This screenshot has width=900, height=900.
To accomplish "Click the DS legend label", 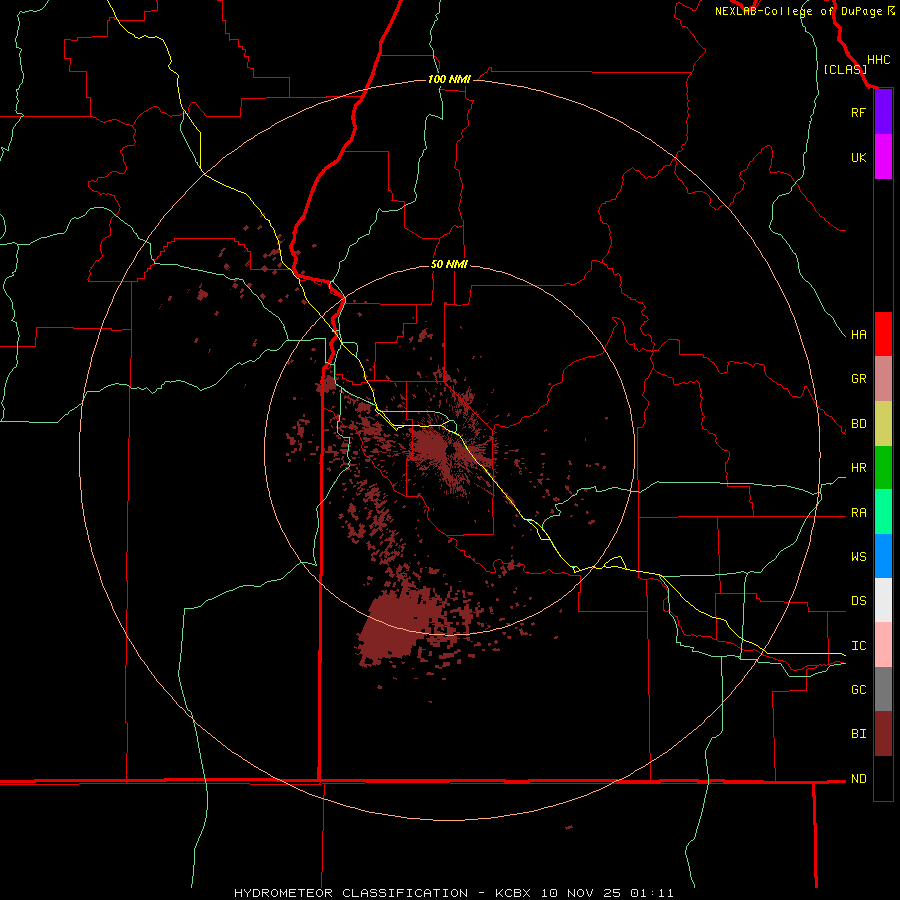I will point(858,601).
